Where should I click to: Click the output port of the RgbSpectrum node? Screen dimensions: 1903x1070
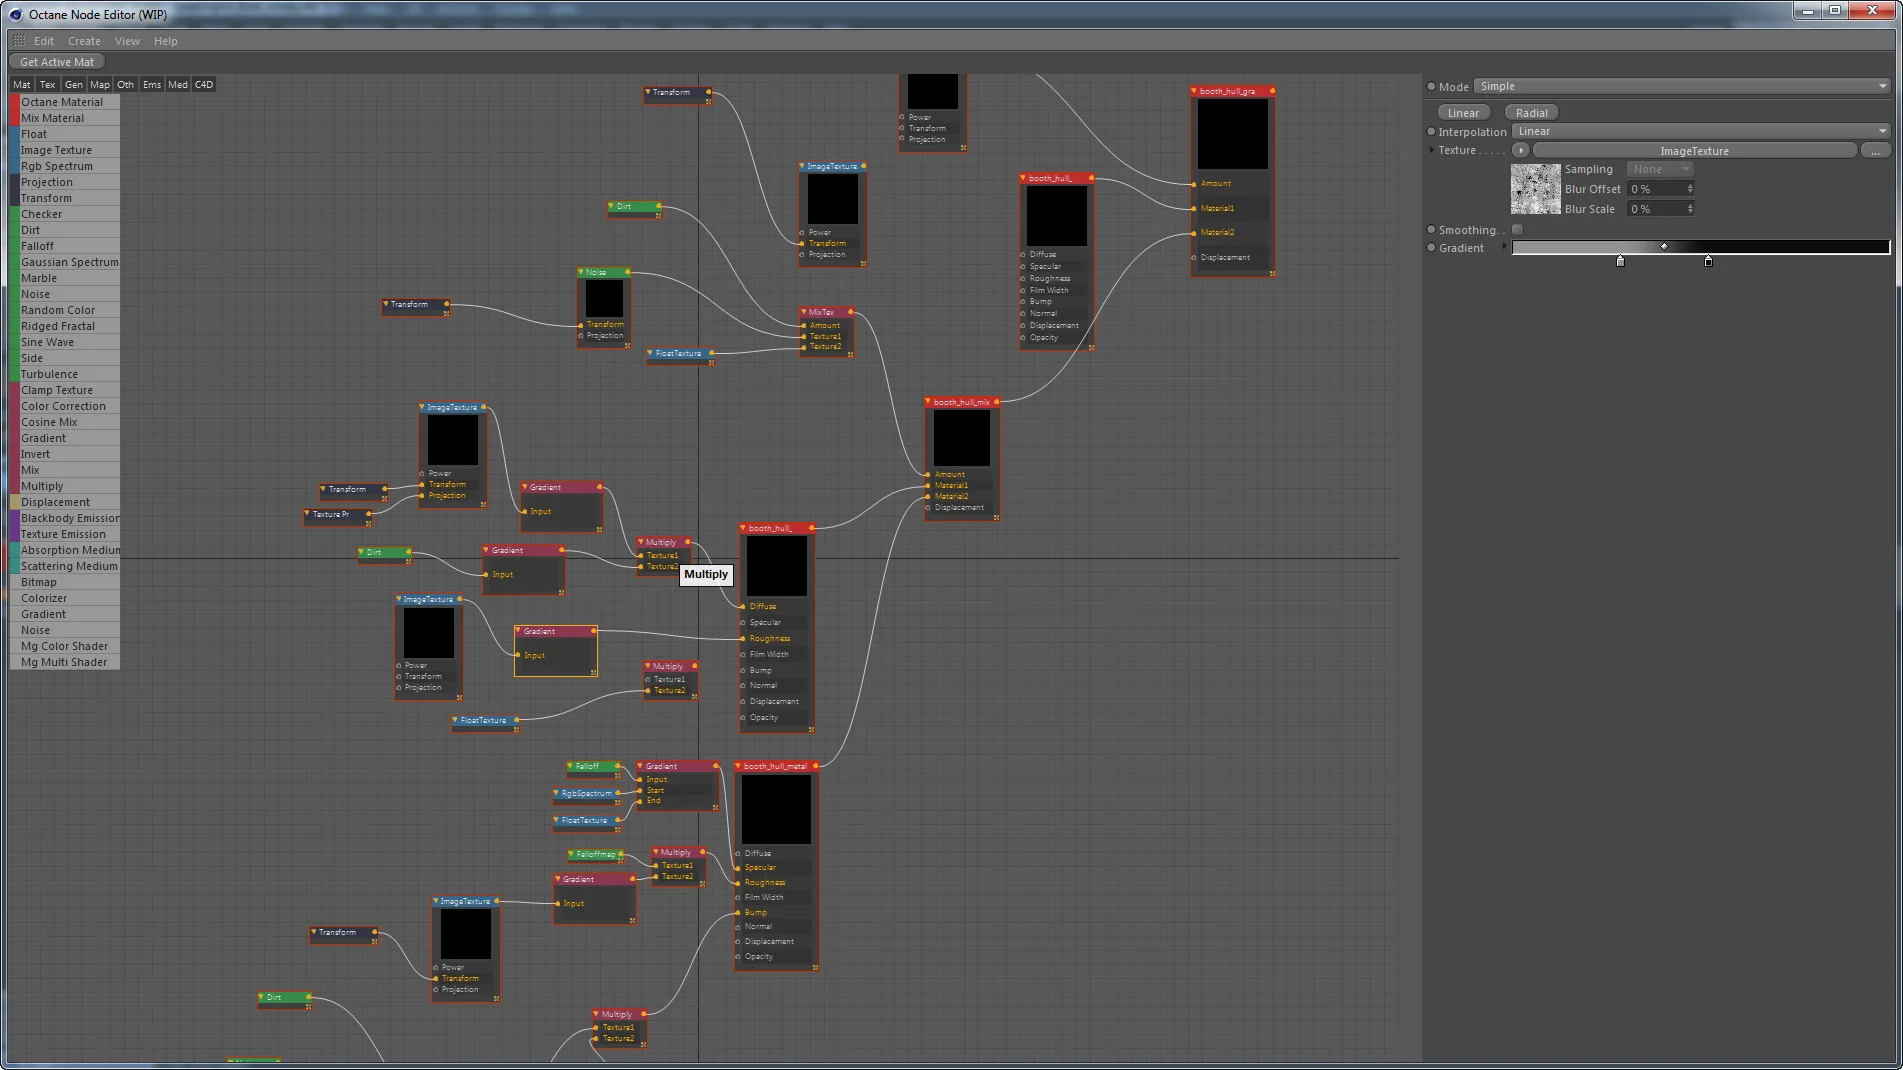617,793
